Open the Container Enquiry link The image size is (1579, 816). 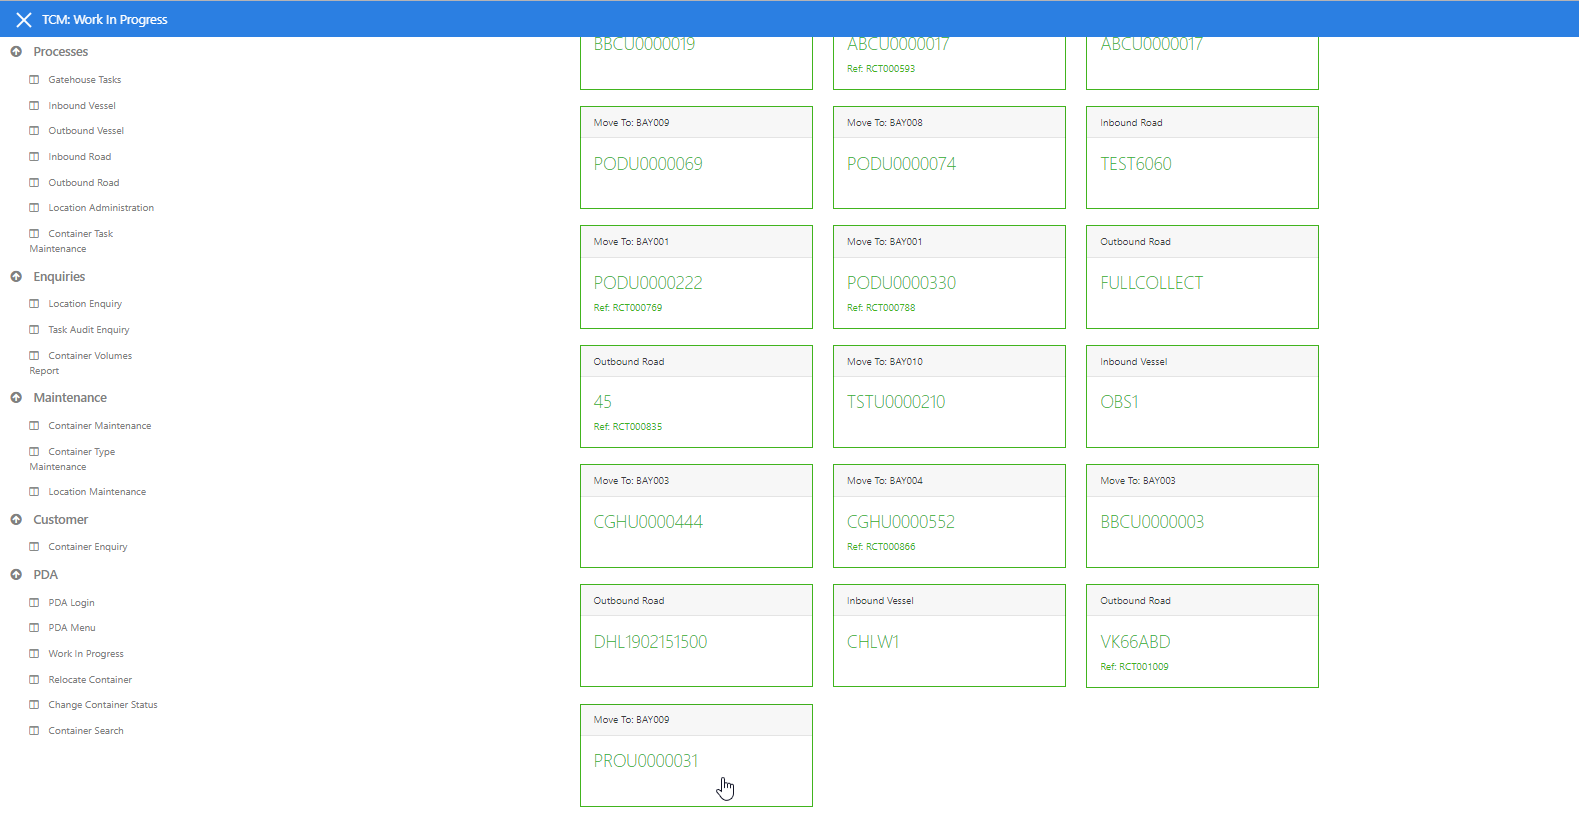tap(88, 547)
